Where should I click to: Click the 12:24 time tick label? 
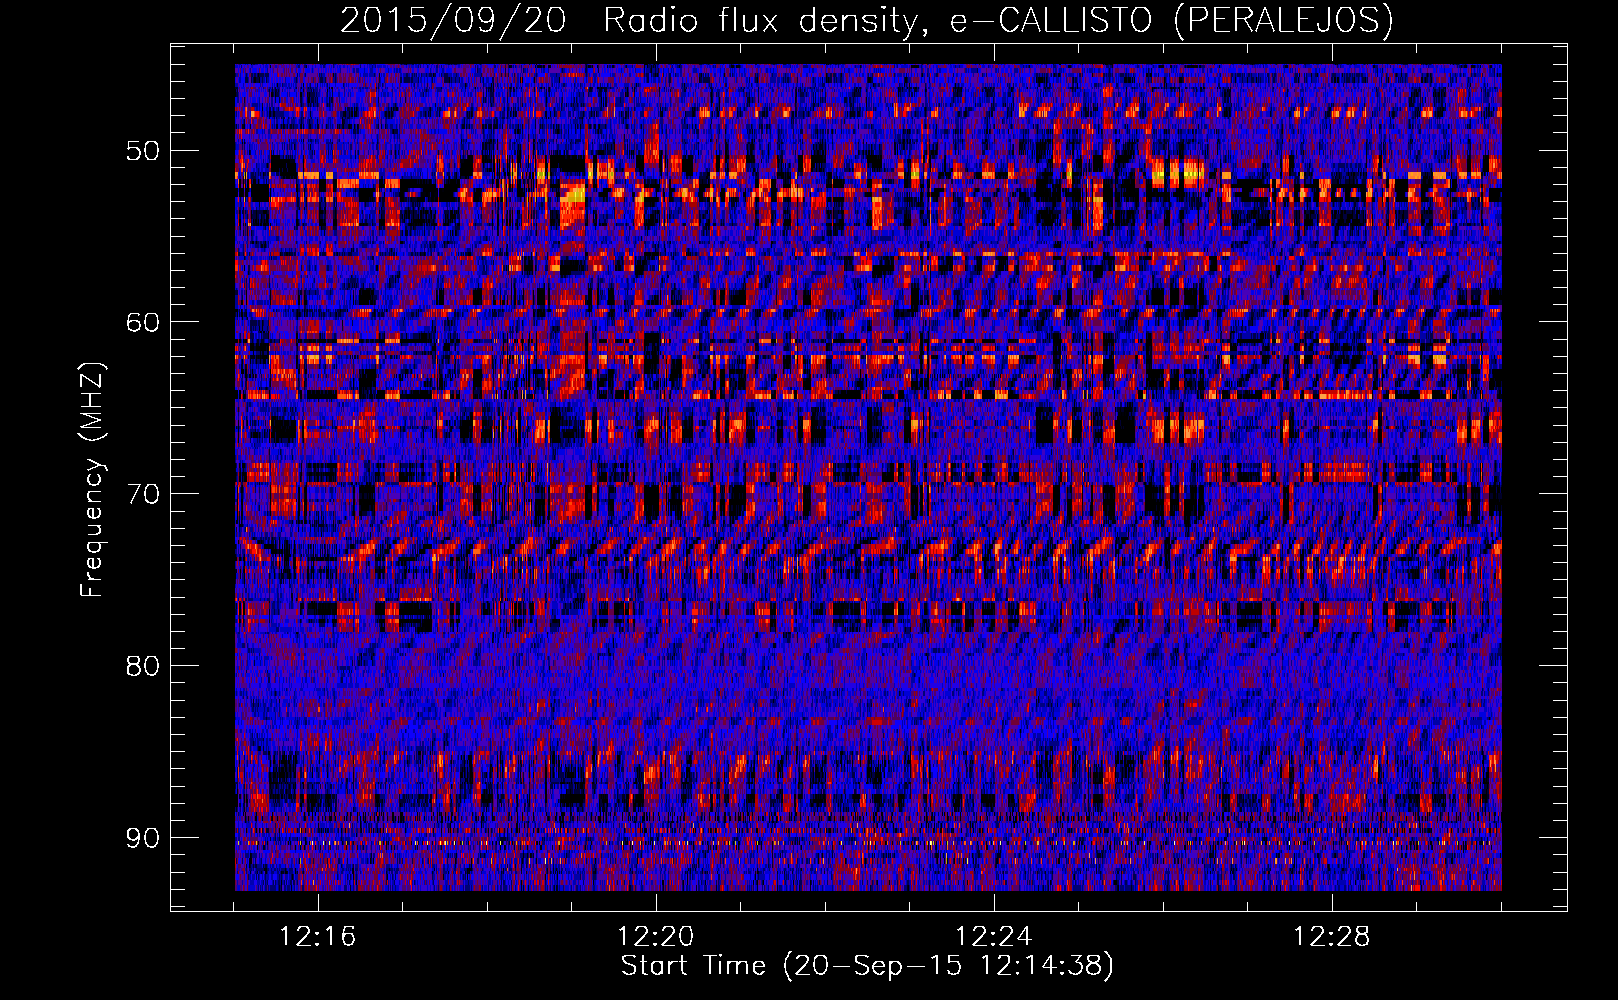tap(994, 937)
